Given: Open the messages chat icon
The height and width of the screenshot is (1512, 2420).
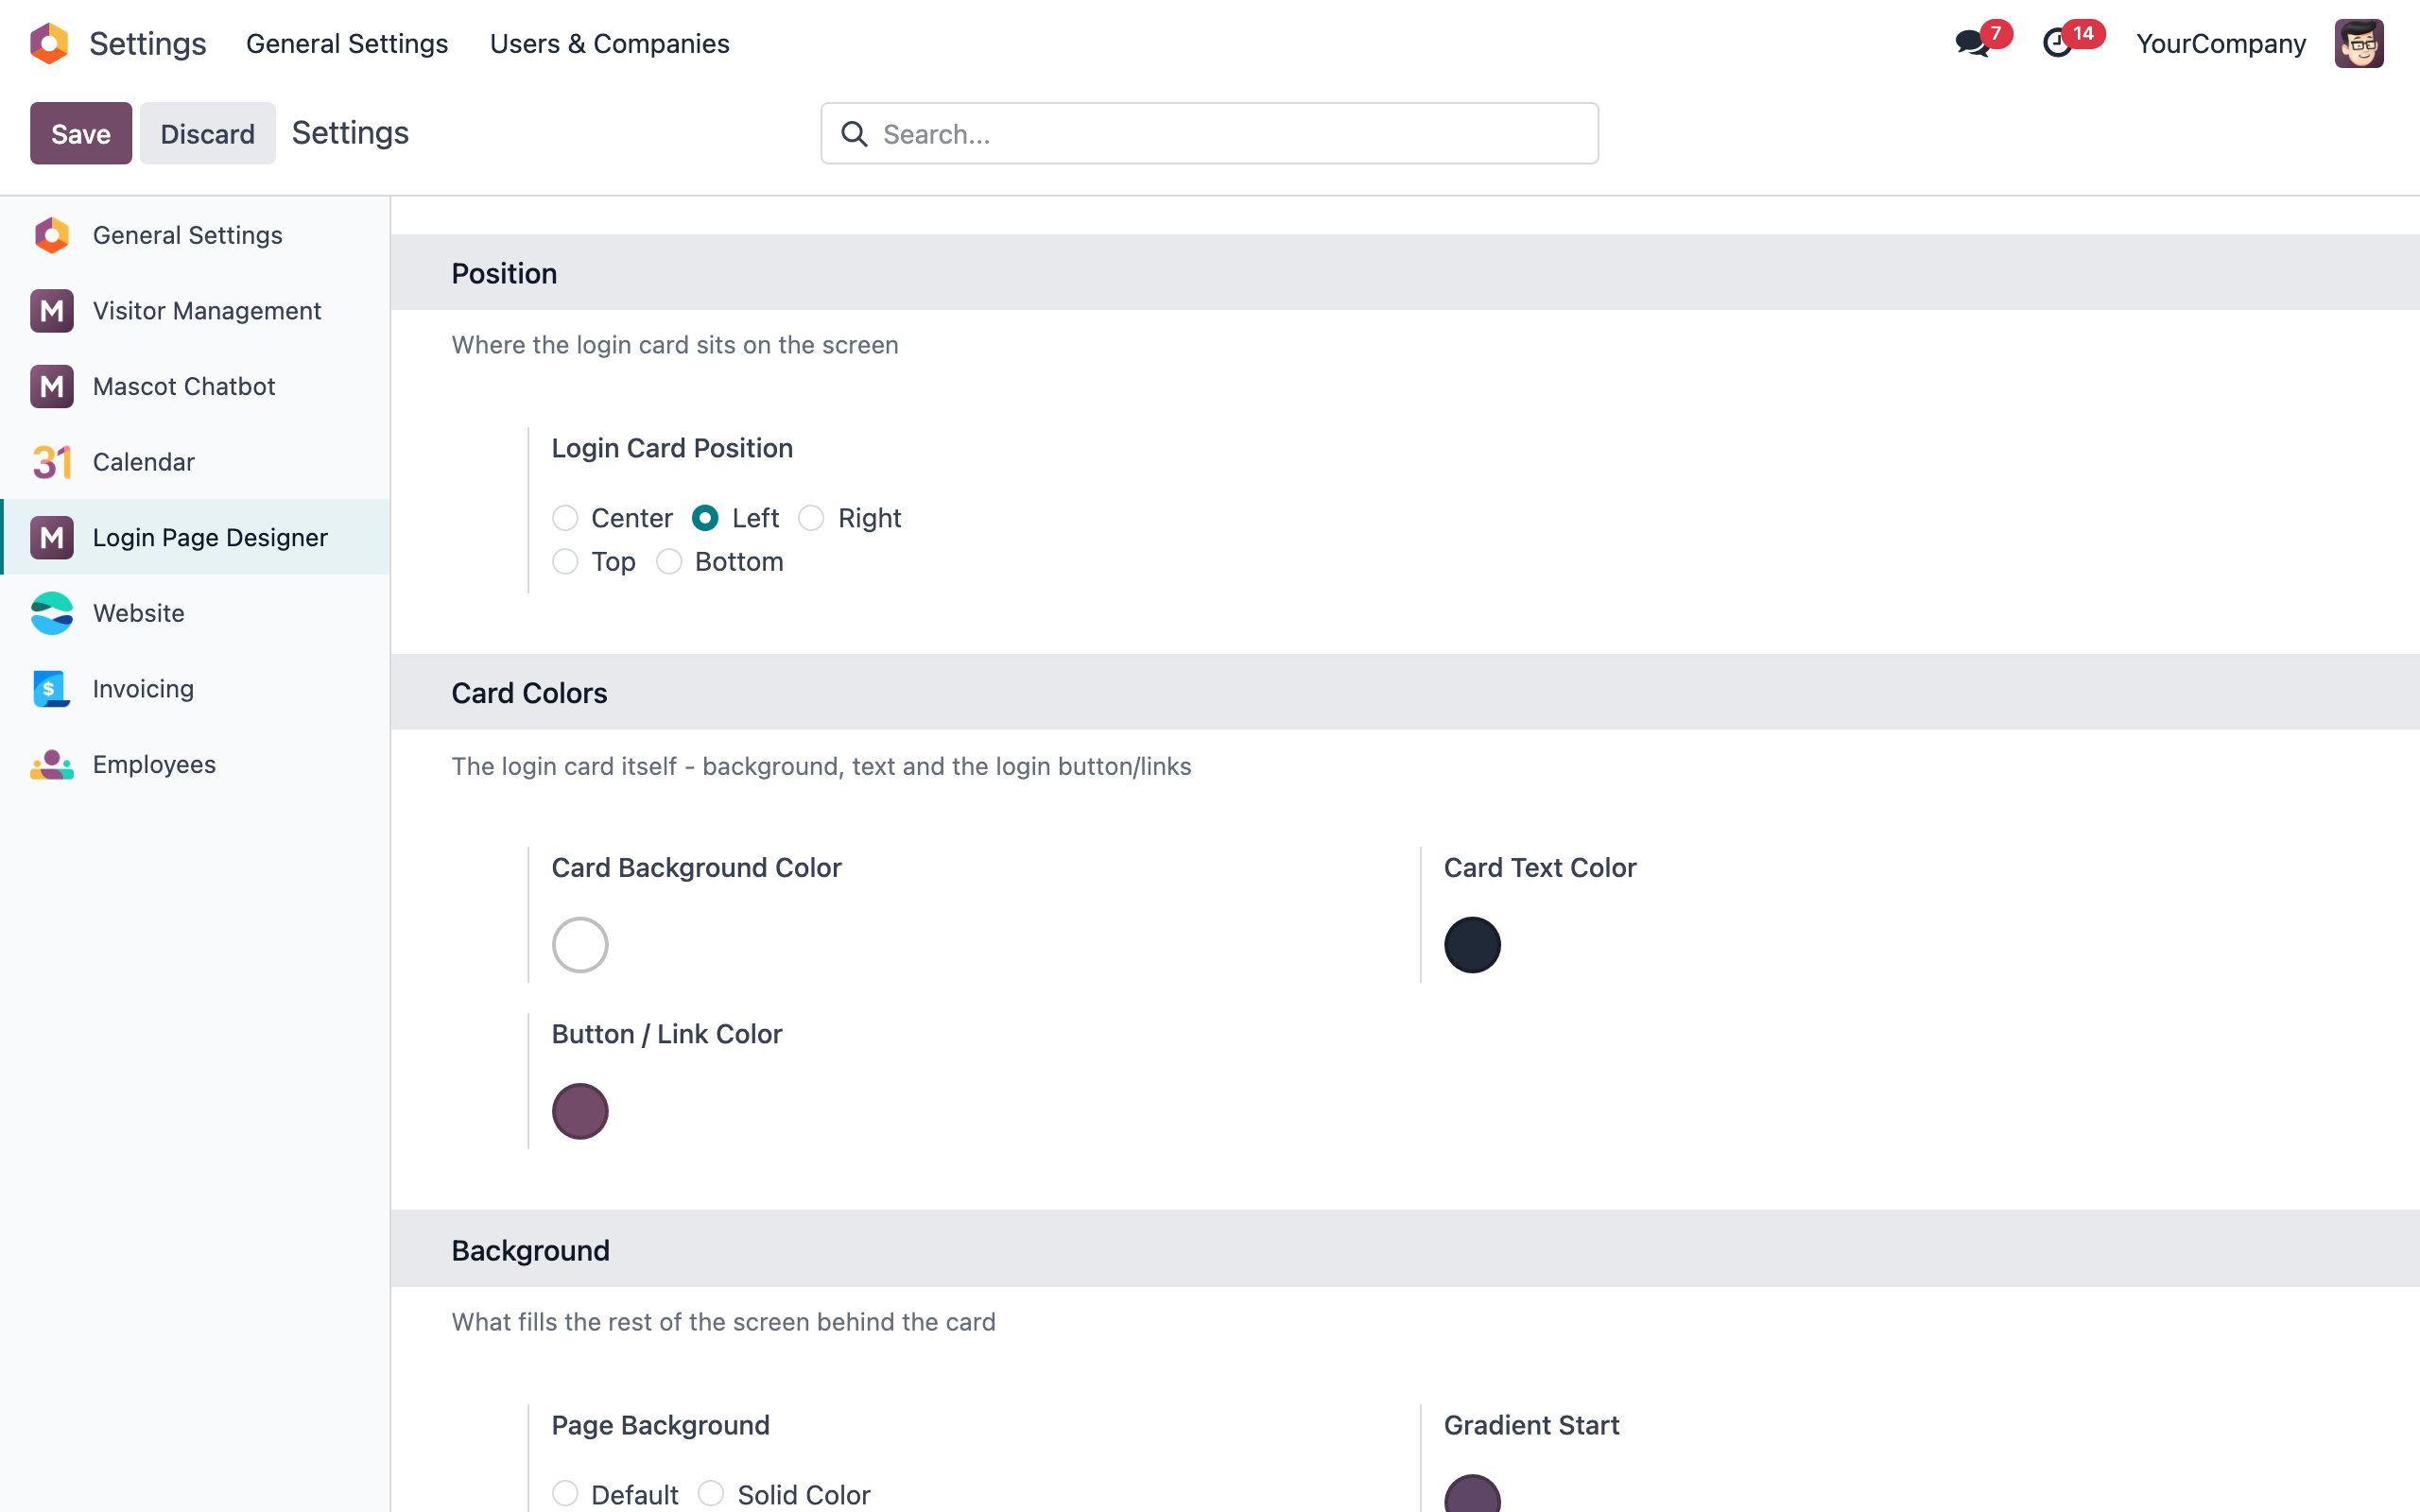Looking at the screenshot, I should pos(1973,44).
